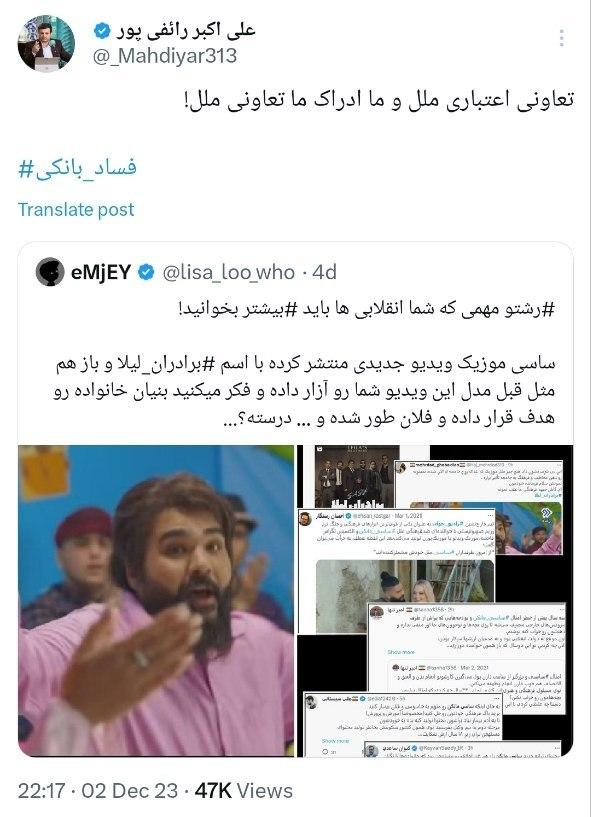Click the verified badge next to eMjEY
The width and height of the screenshot is (591, 817).
pos(147,272)
